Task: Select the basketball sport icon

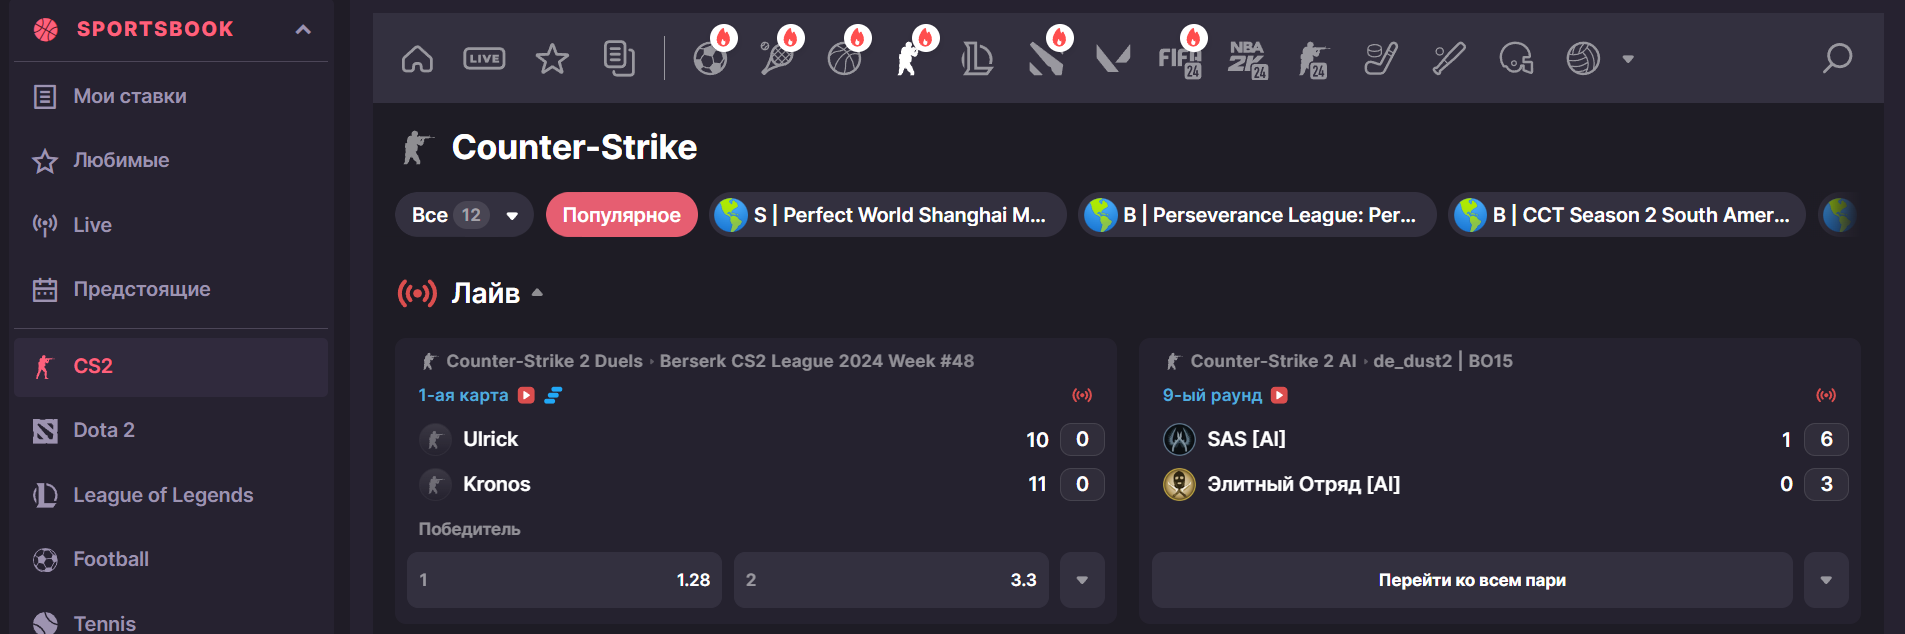Action: (x=844, y=59)
